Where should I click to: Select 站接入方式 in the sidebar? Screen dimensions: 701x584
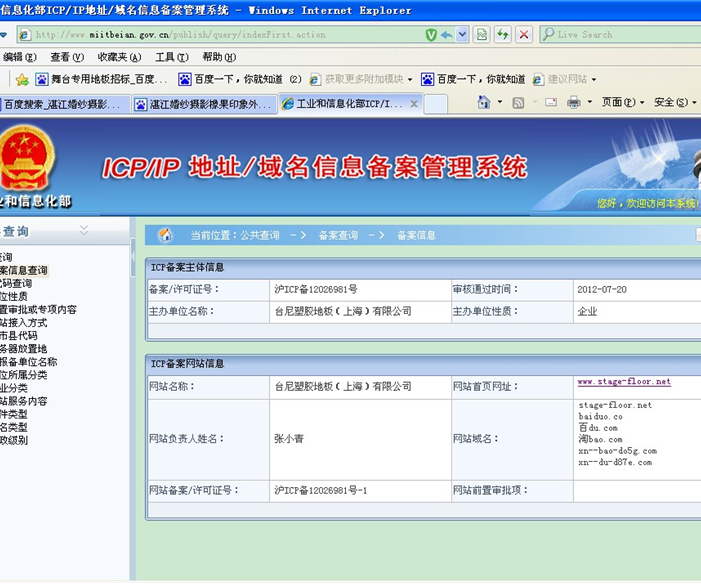[x=24, y=323]
